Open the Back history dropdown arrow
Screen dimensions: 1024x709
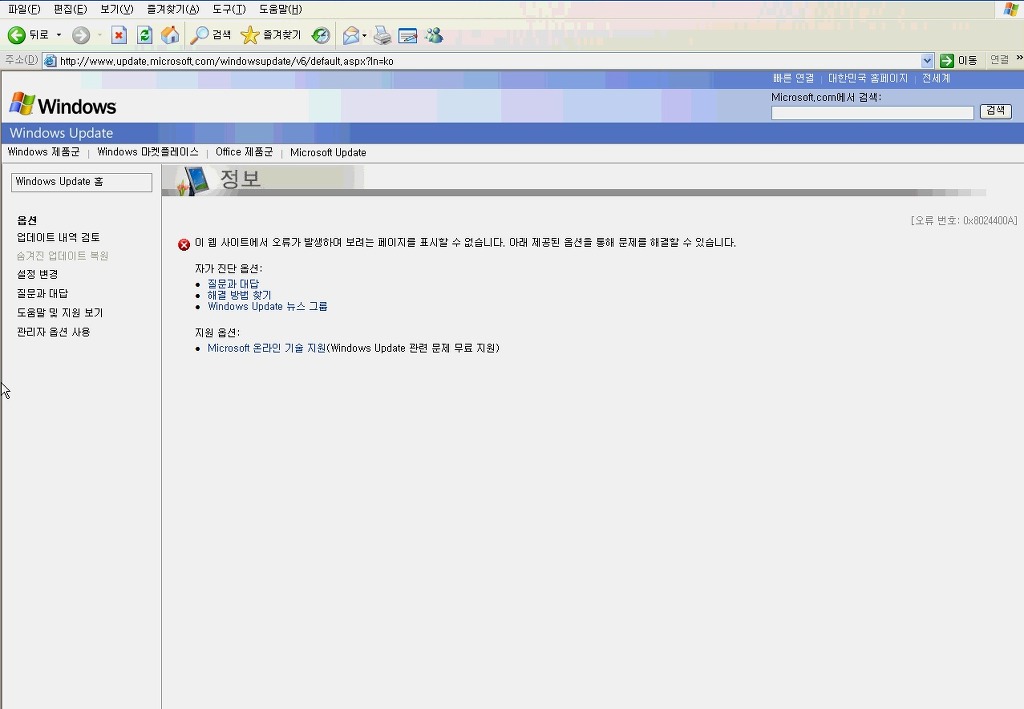pos(59,35)
